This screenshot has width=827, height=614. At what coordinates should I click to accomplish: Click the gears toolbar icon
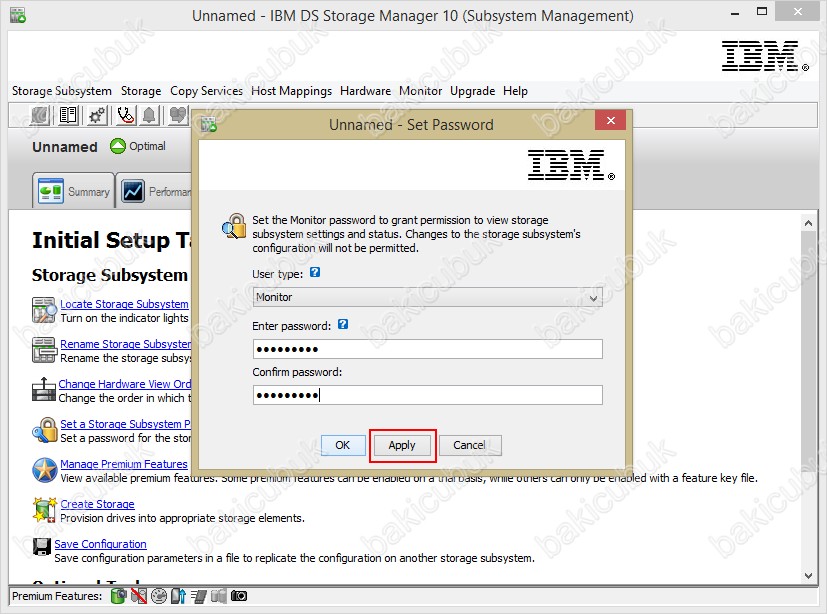point(97,115)
